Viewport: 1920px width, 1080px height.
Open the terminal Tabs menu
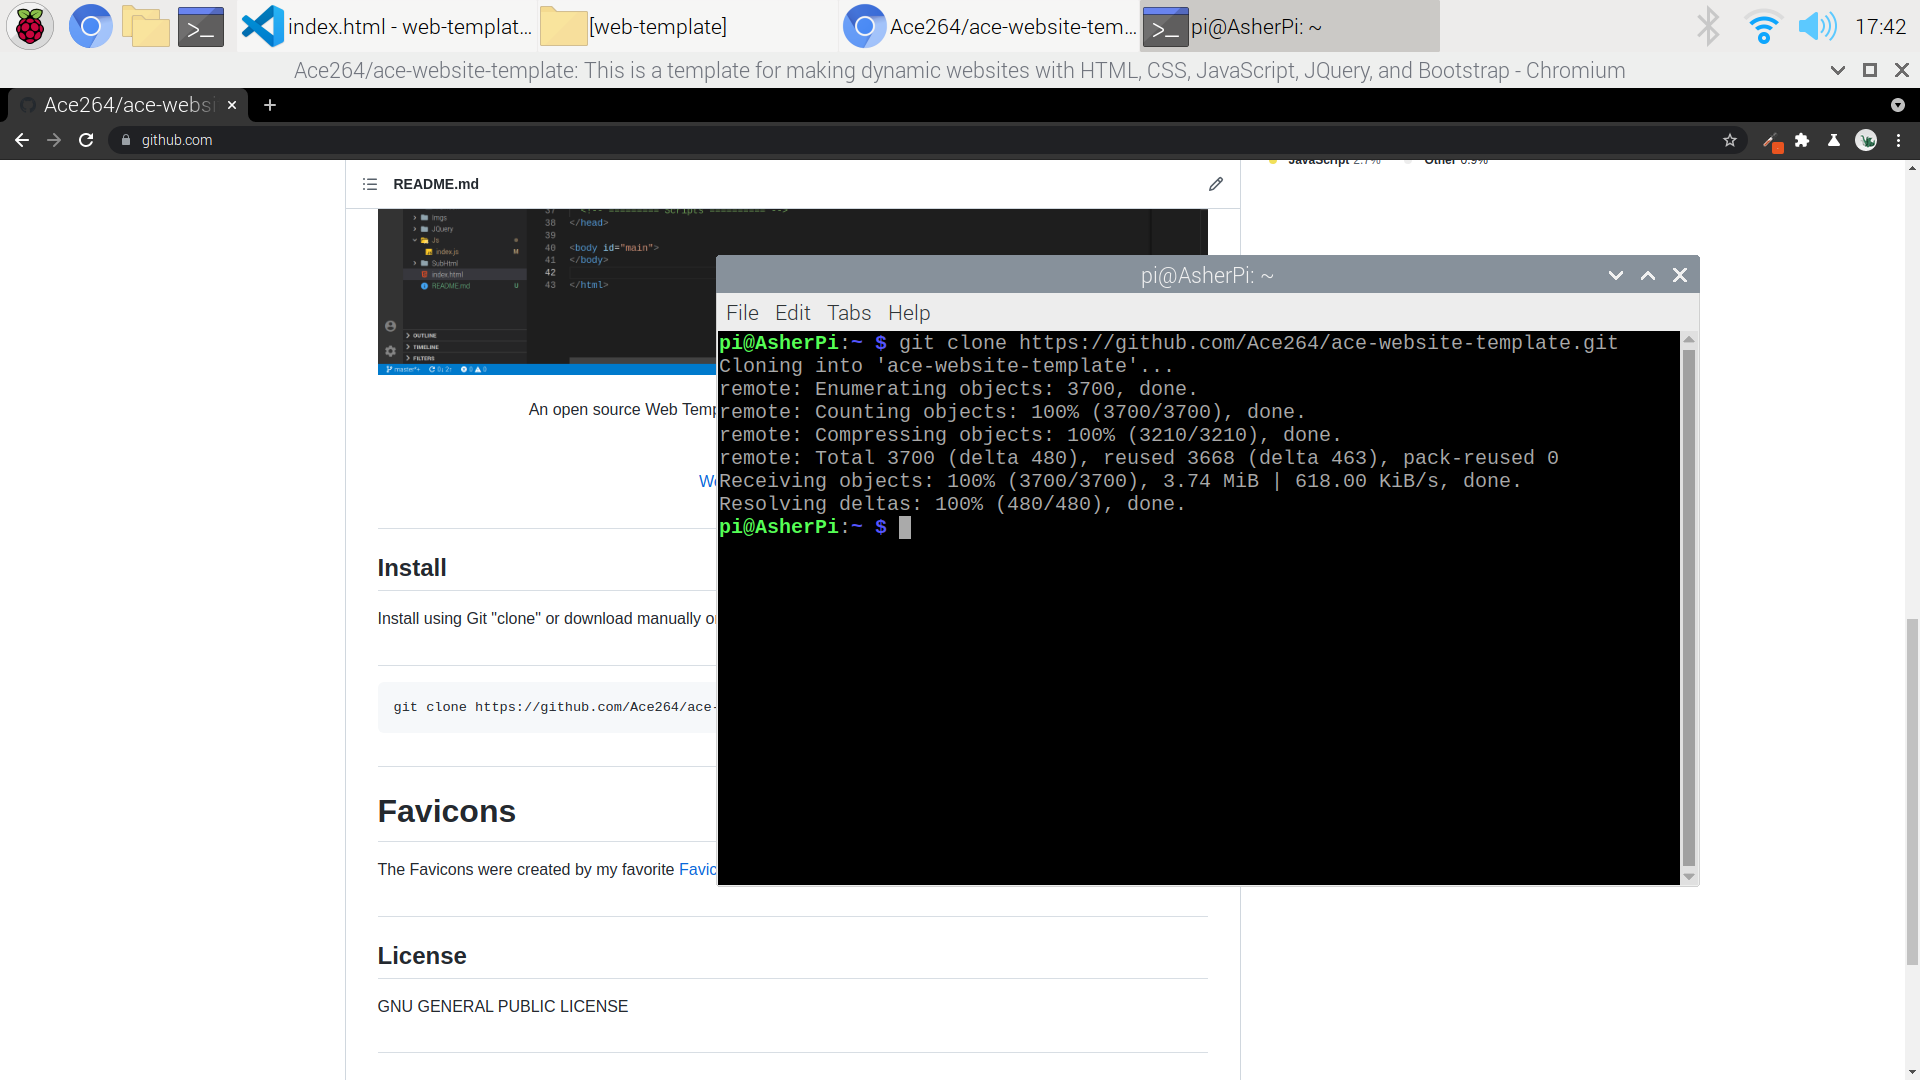point(848,313)
